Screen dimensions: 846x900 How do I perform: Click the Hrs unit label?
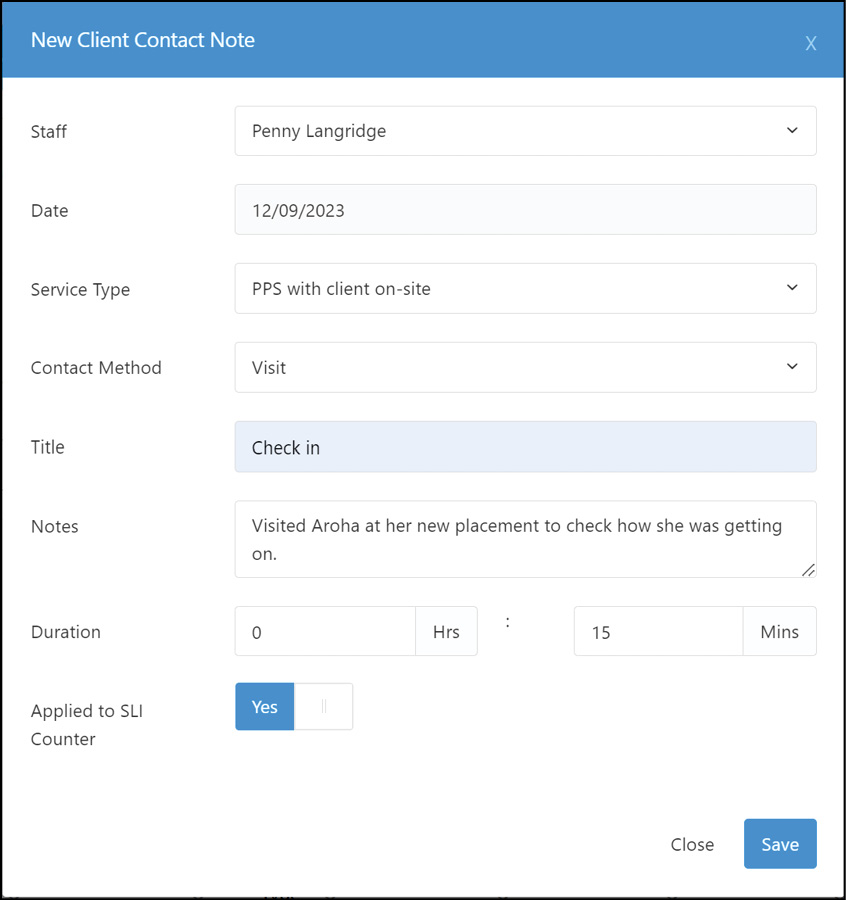point(446,631)
